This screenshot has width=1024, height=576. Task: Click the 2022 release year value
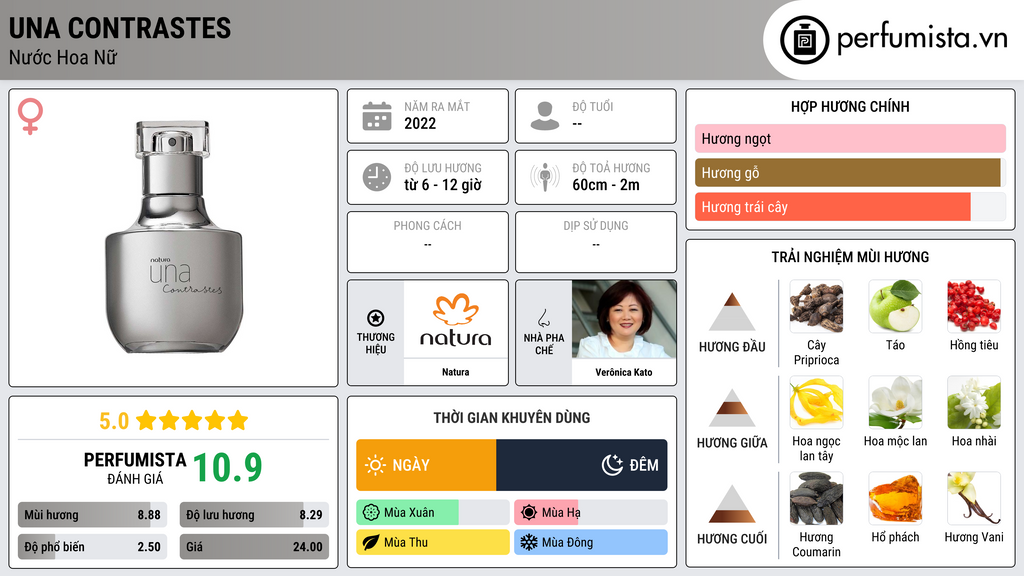[x=420, y=123]
